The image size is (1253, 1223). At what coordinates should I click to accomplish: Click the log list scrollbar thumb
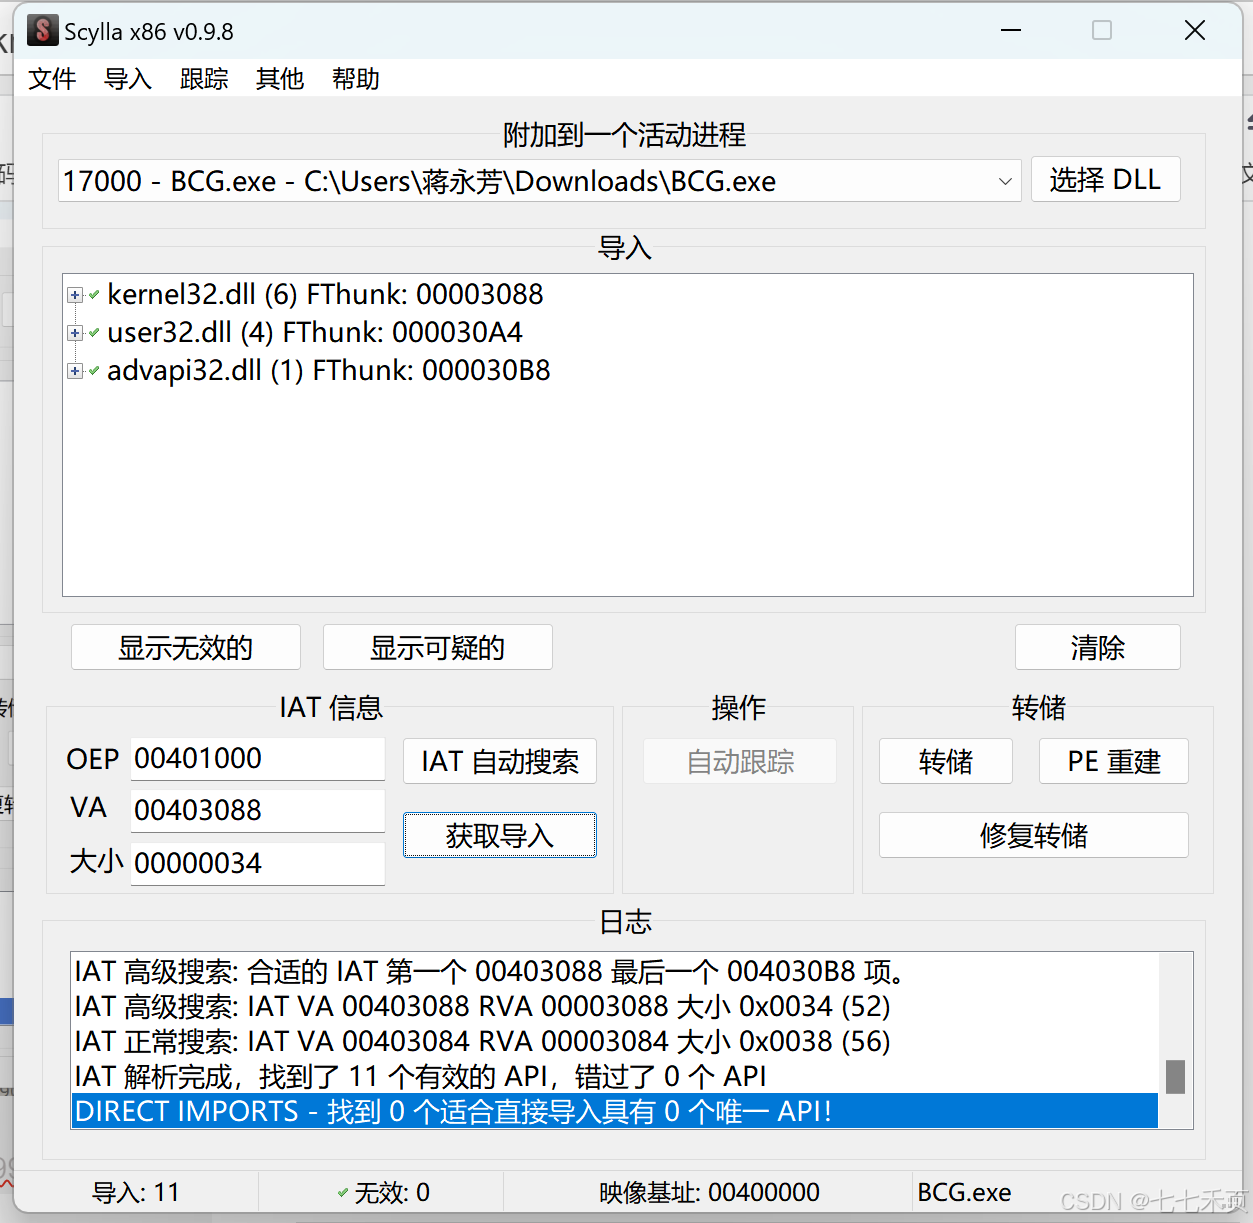[1176, 1077]
